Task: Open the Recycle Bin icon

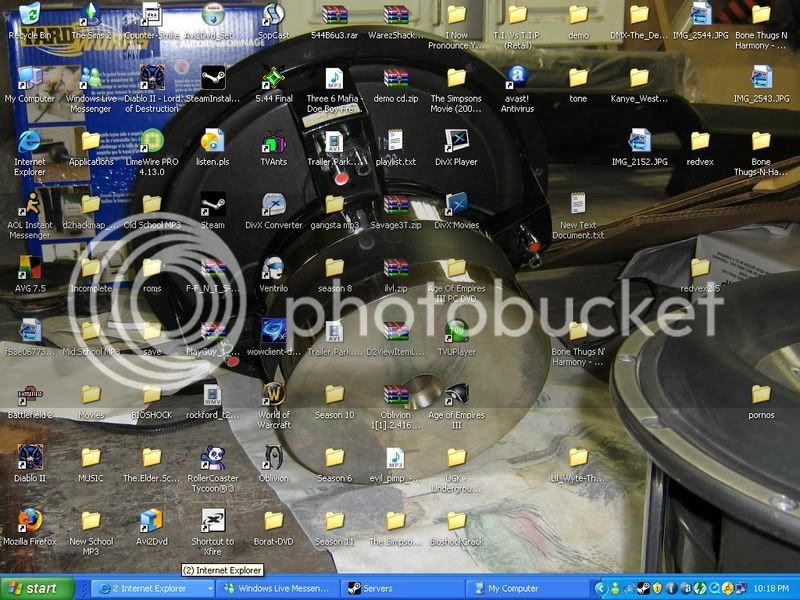Action: 30,14
